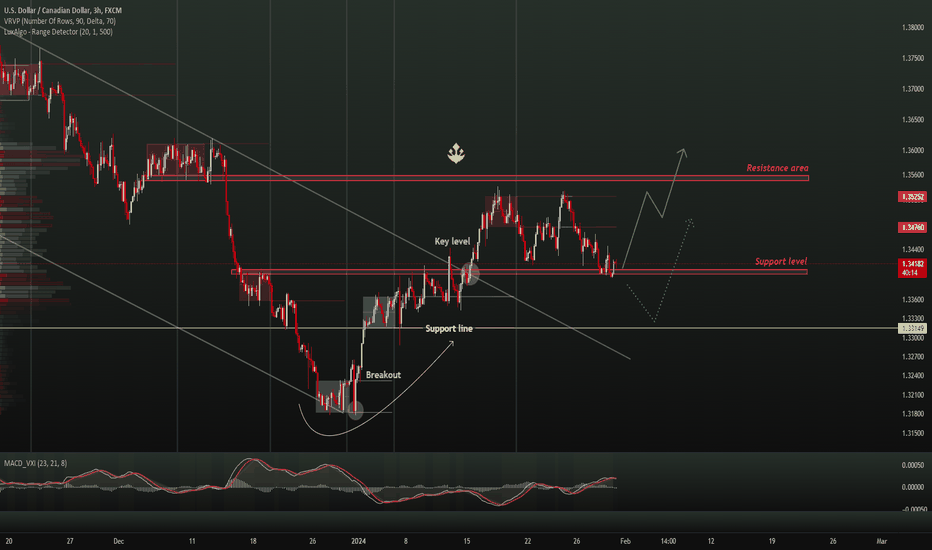Click the 8 date label on time axis
This screenshot has width=932, height=550.
pos(406,542)
